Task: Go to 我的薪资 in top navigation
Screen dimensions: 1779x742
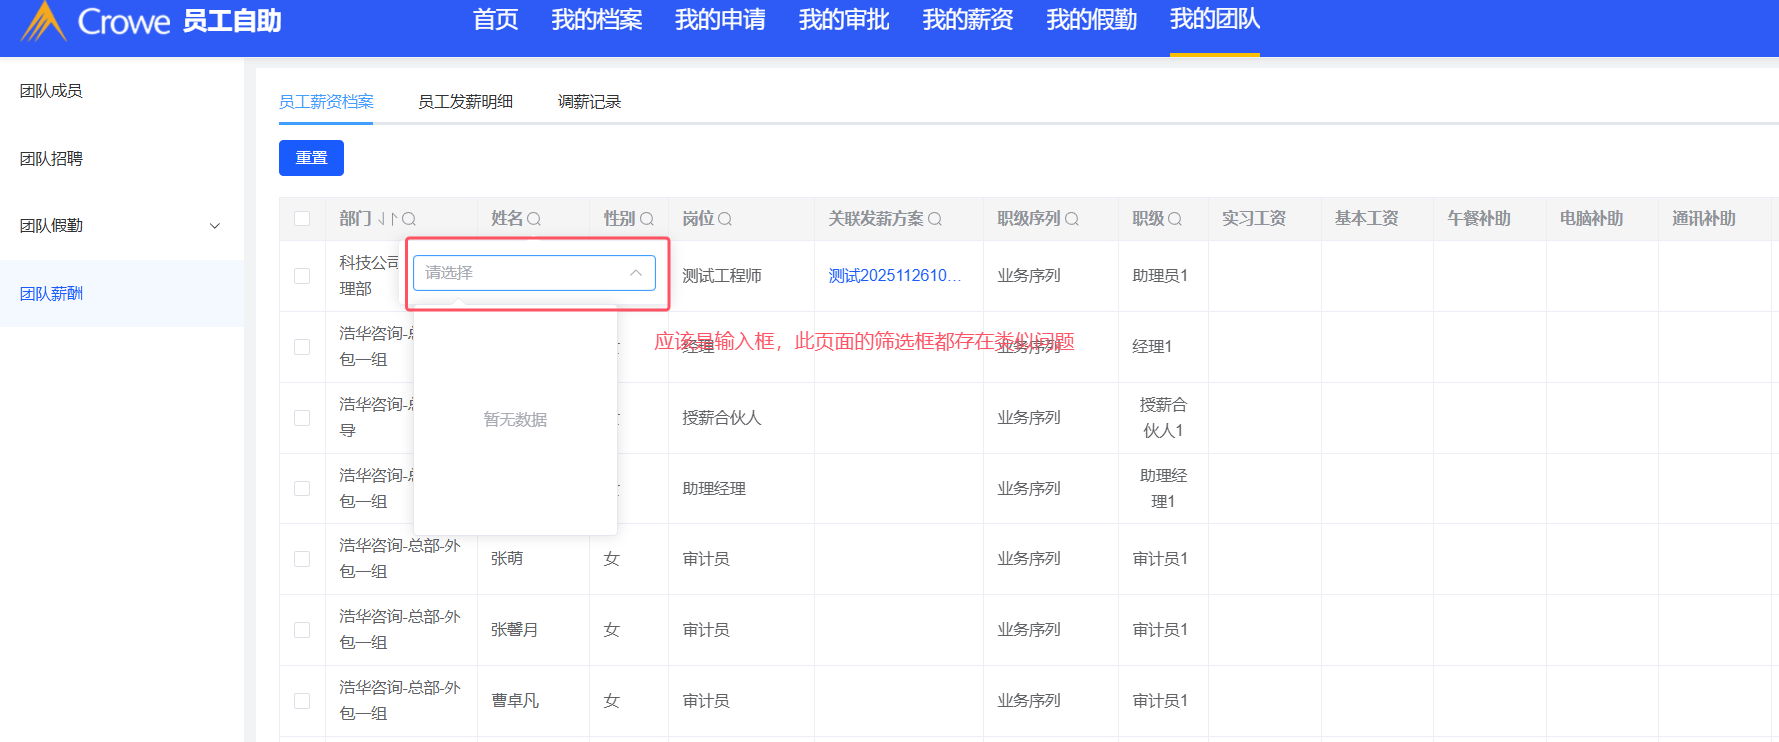Action: coord(967,20)
